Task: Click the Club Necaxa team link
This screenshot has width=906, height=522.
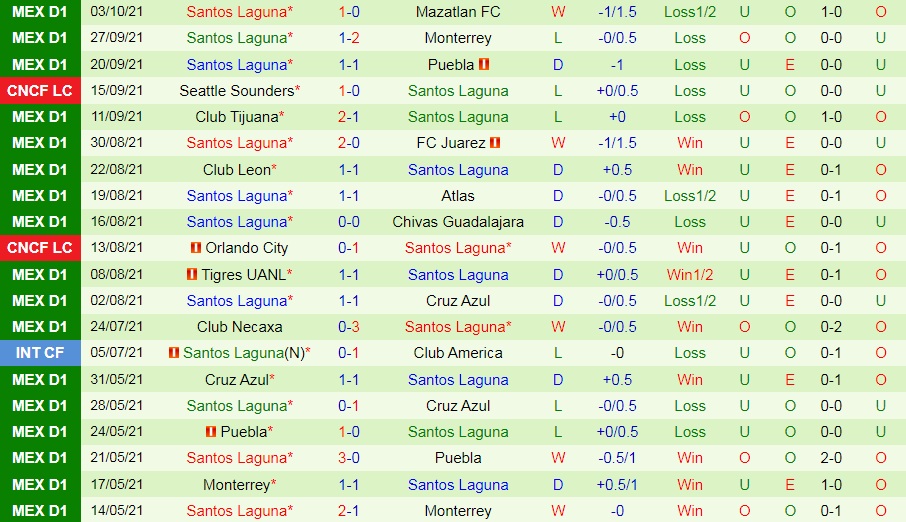Action: coord(240,327)
